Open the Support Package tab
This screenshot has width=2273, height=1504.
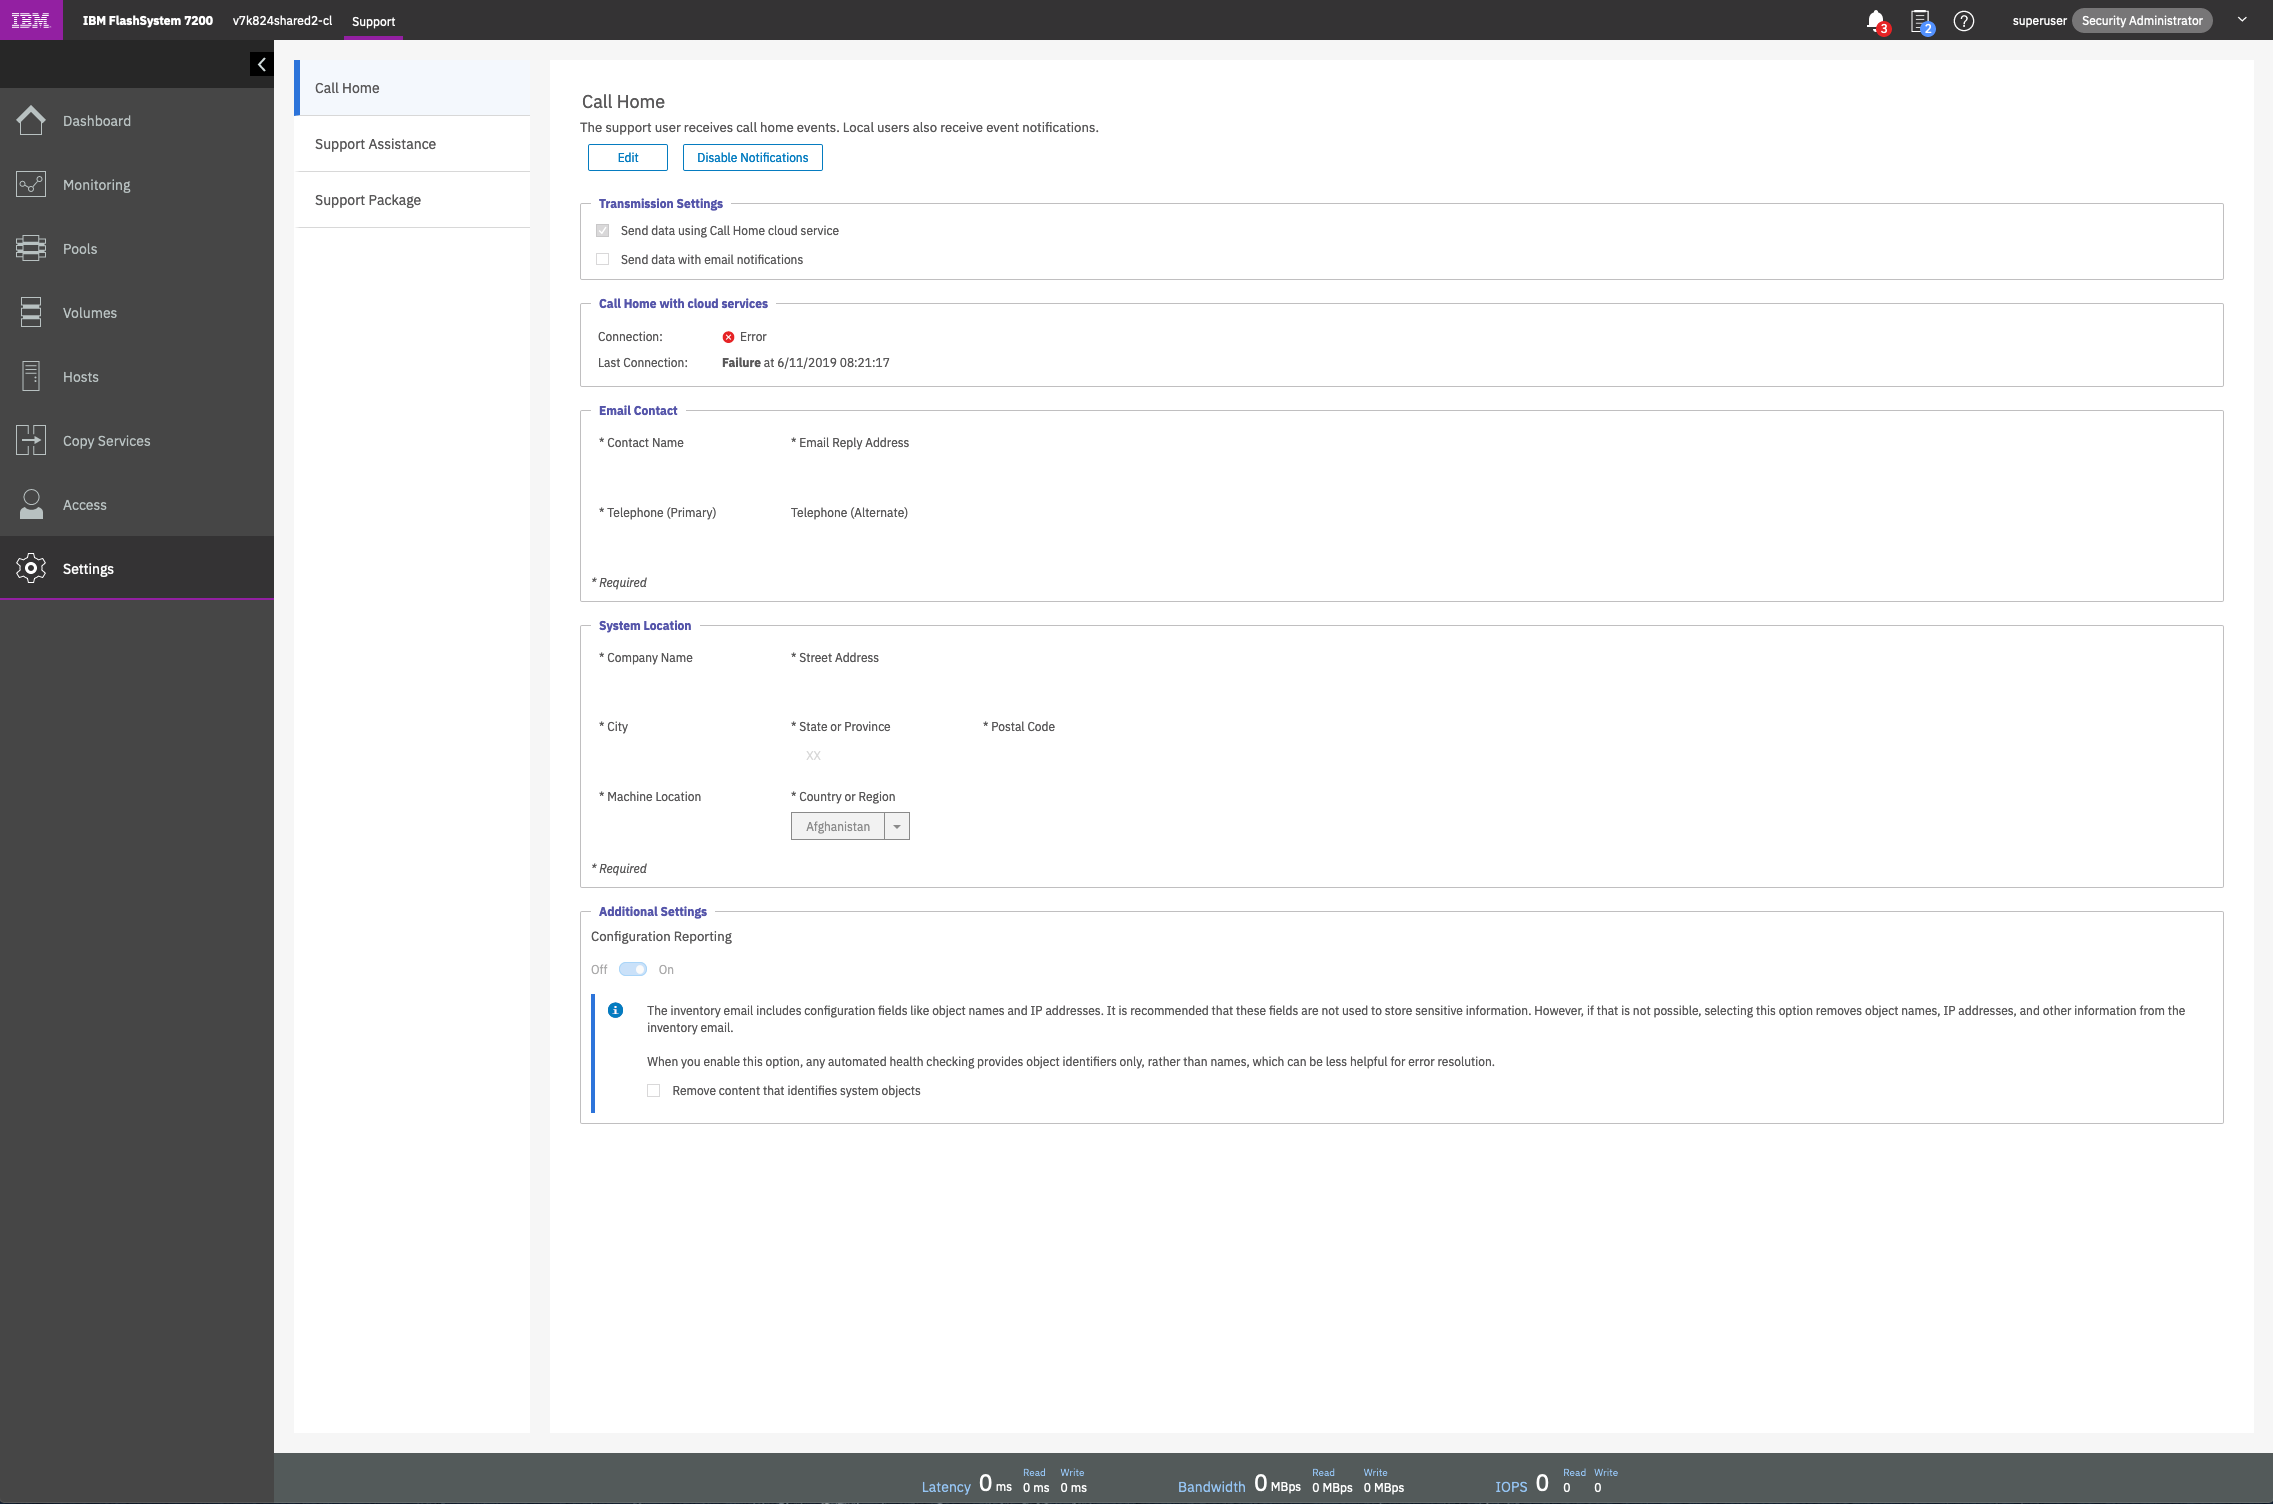click(412, 200)
